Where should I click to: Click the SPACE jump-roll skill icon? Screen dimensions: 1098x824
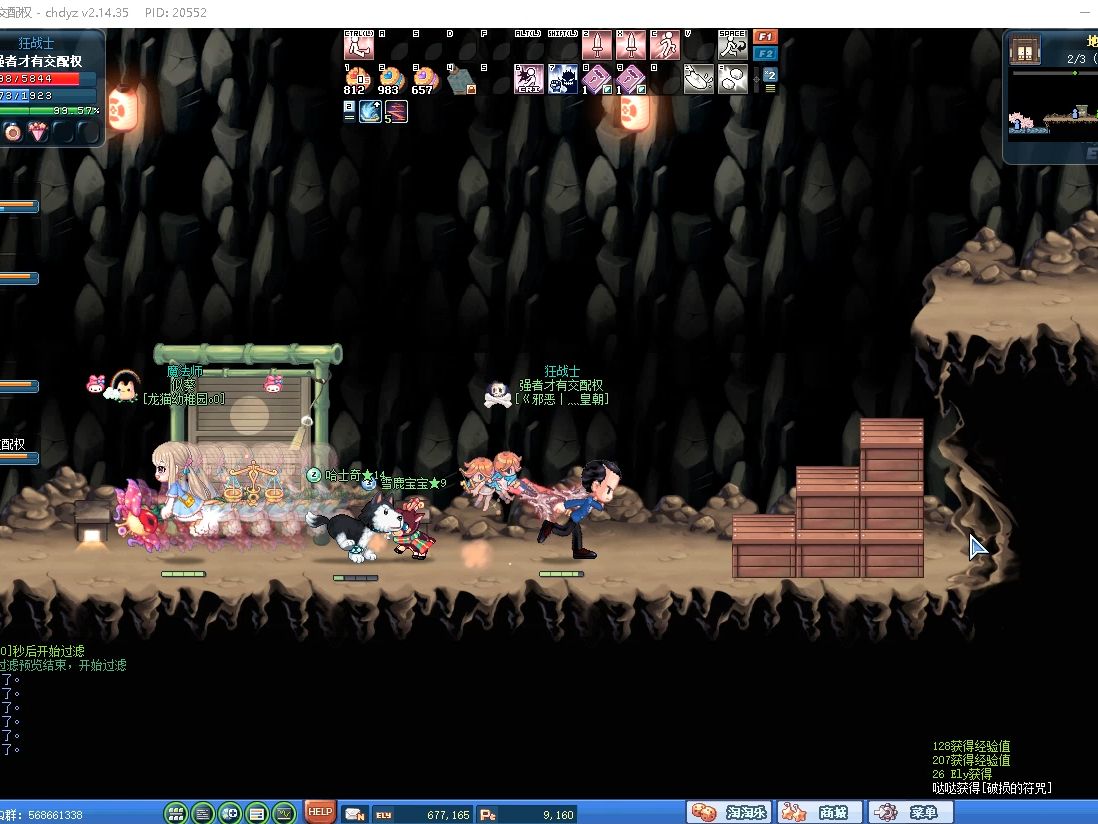click(732, 46)
